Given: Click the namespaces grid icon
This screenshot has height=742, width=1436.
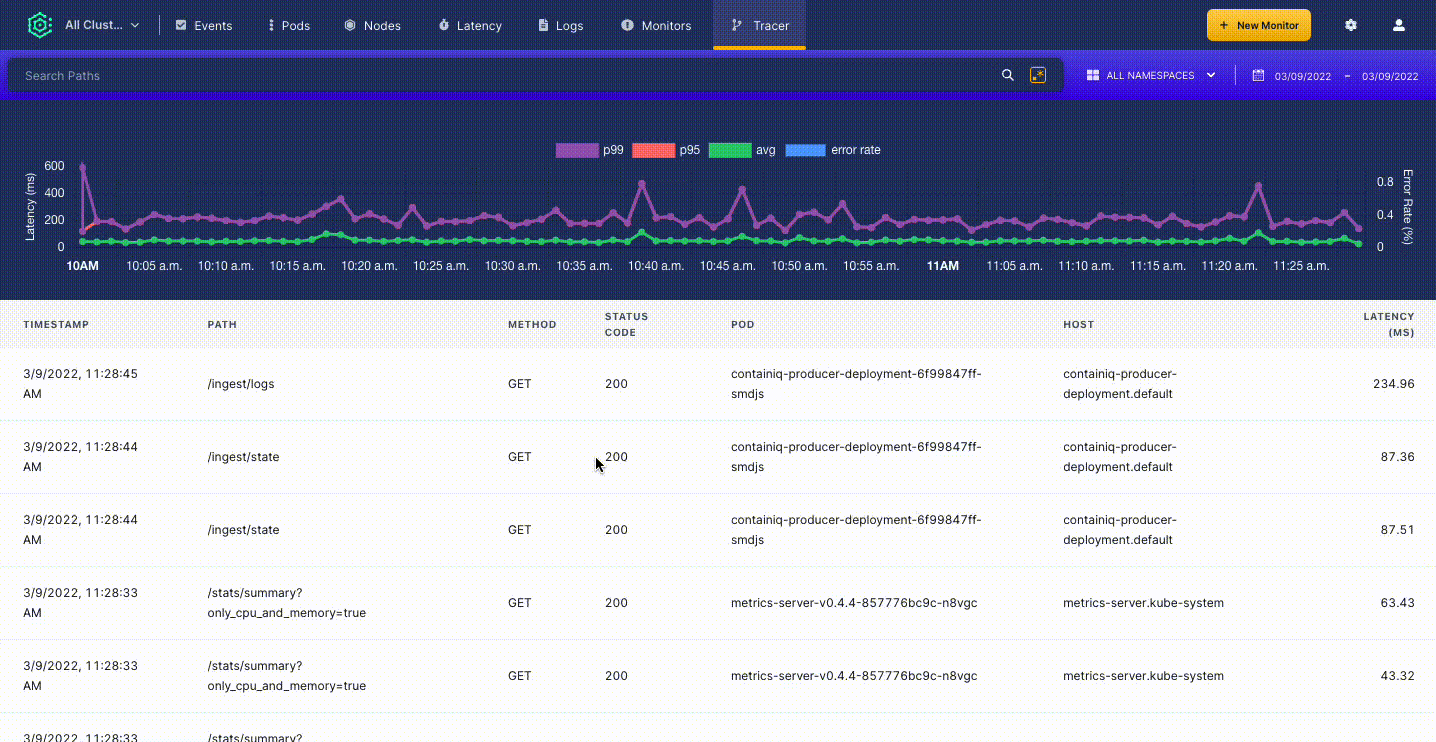Looking at the screenshot, I should (1093, 75).
